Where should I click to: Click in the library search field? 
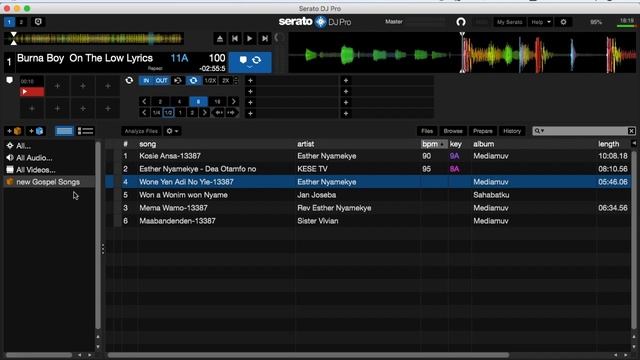pyautogui.click(x=584, y=131)
